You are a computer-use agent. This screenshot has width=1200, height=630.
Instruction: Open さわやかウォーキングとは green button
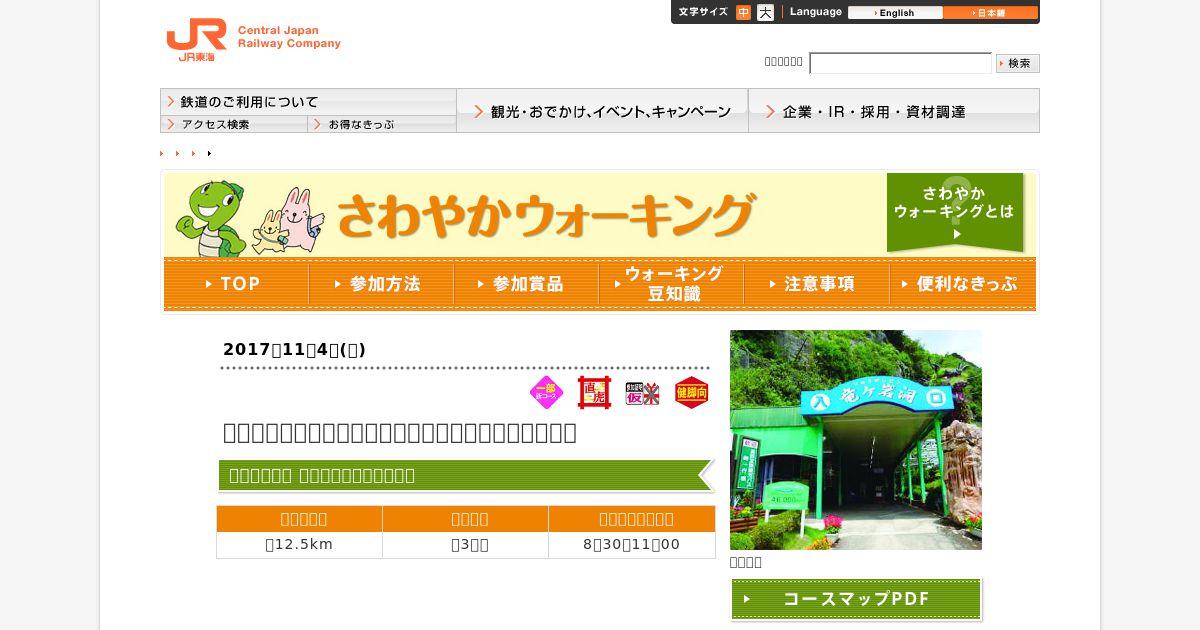955,213
